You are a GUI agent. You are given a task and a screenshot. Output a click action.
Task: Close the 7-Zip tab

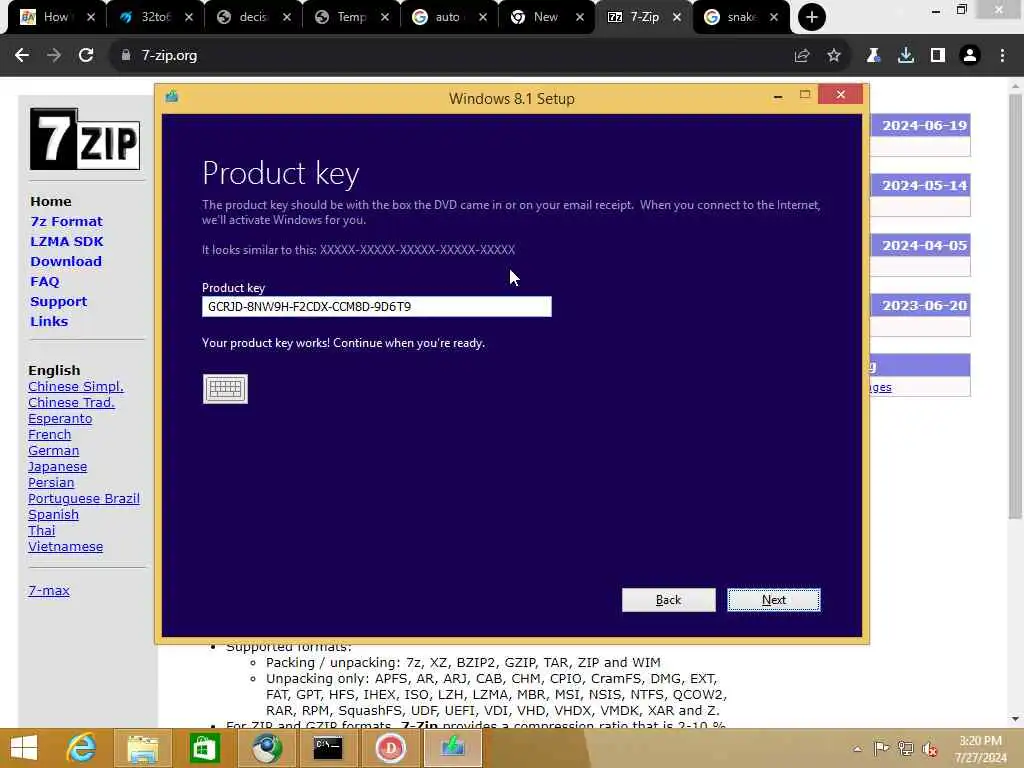[677, 17]
